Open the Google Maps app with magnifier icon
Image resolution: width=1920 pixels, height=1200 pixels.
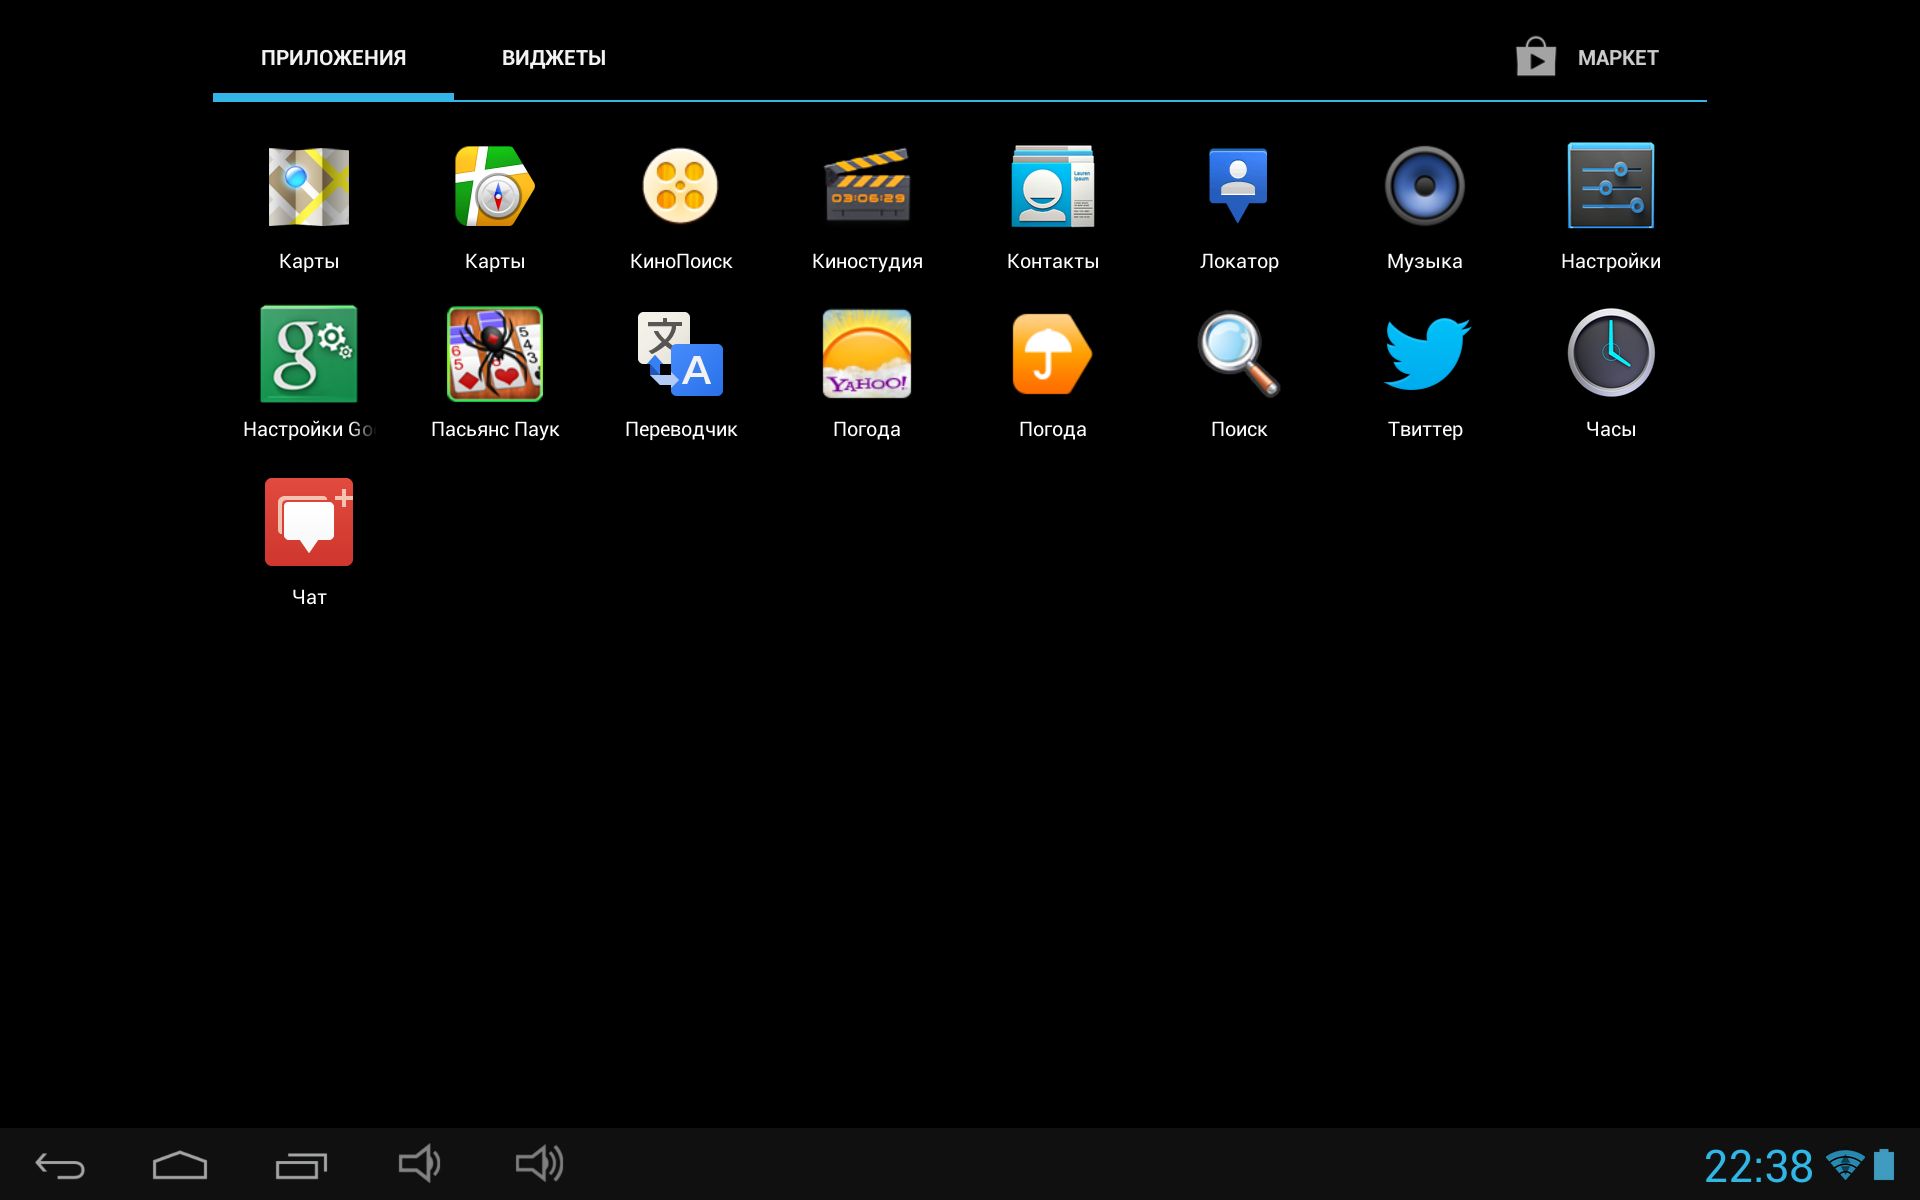pos(308,187)
